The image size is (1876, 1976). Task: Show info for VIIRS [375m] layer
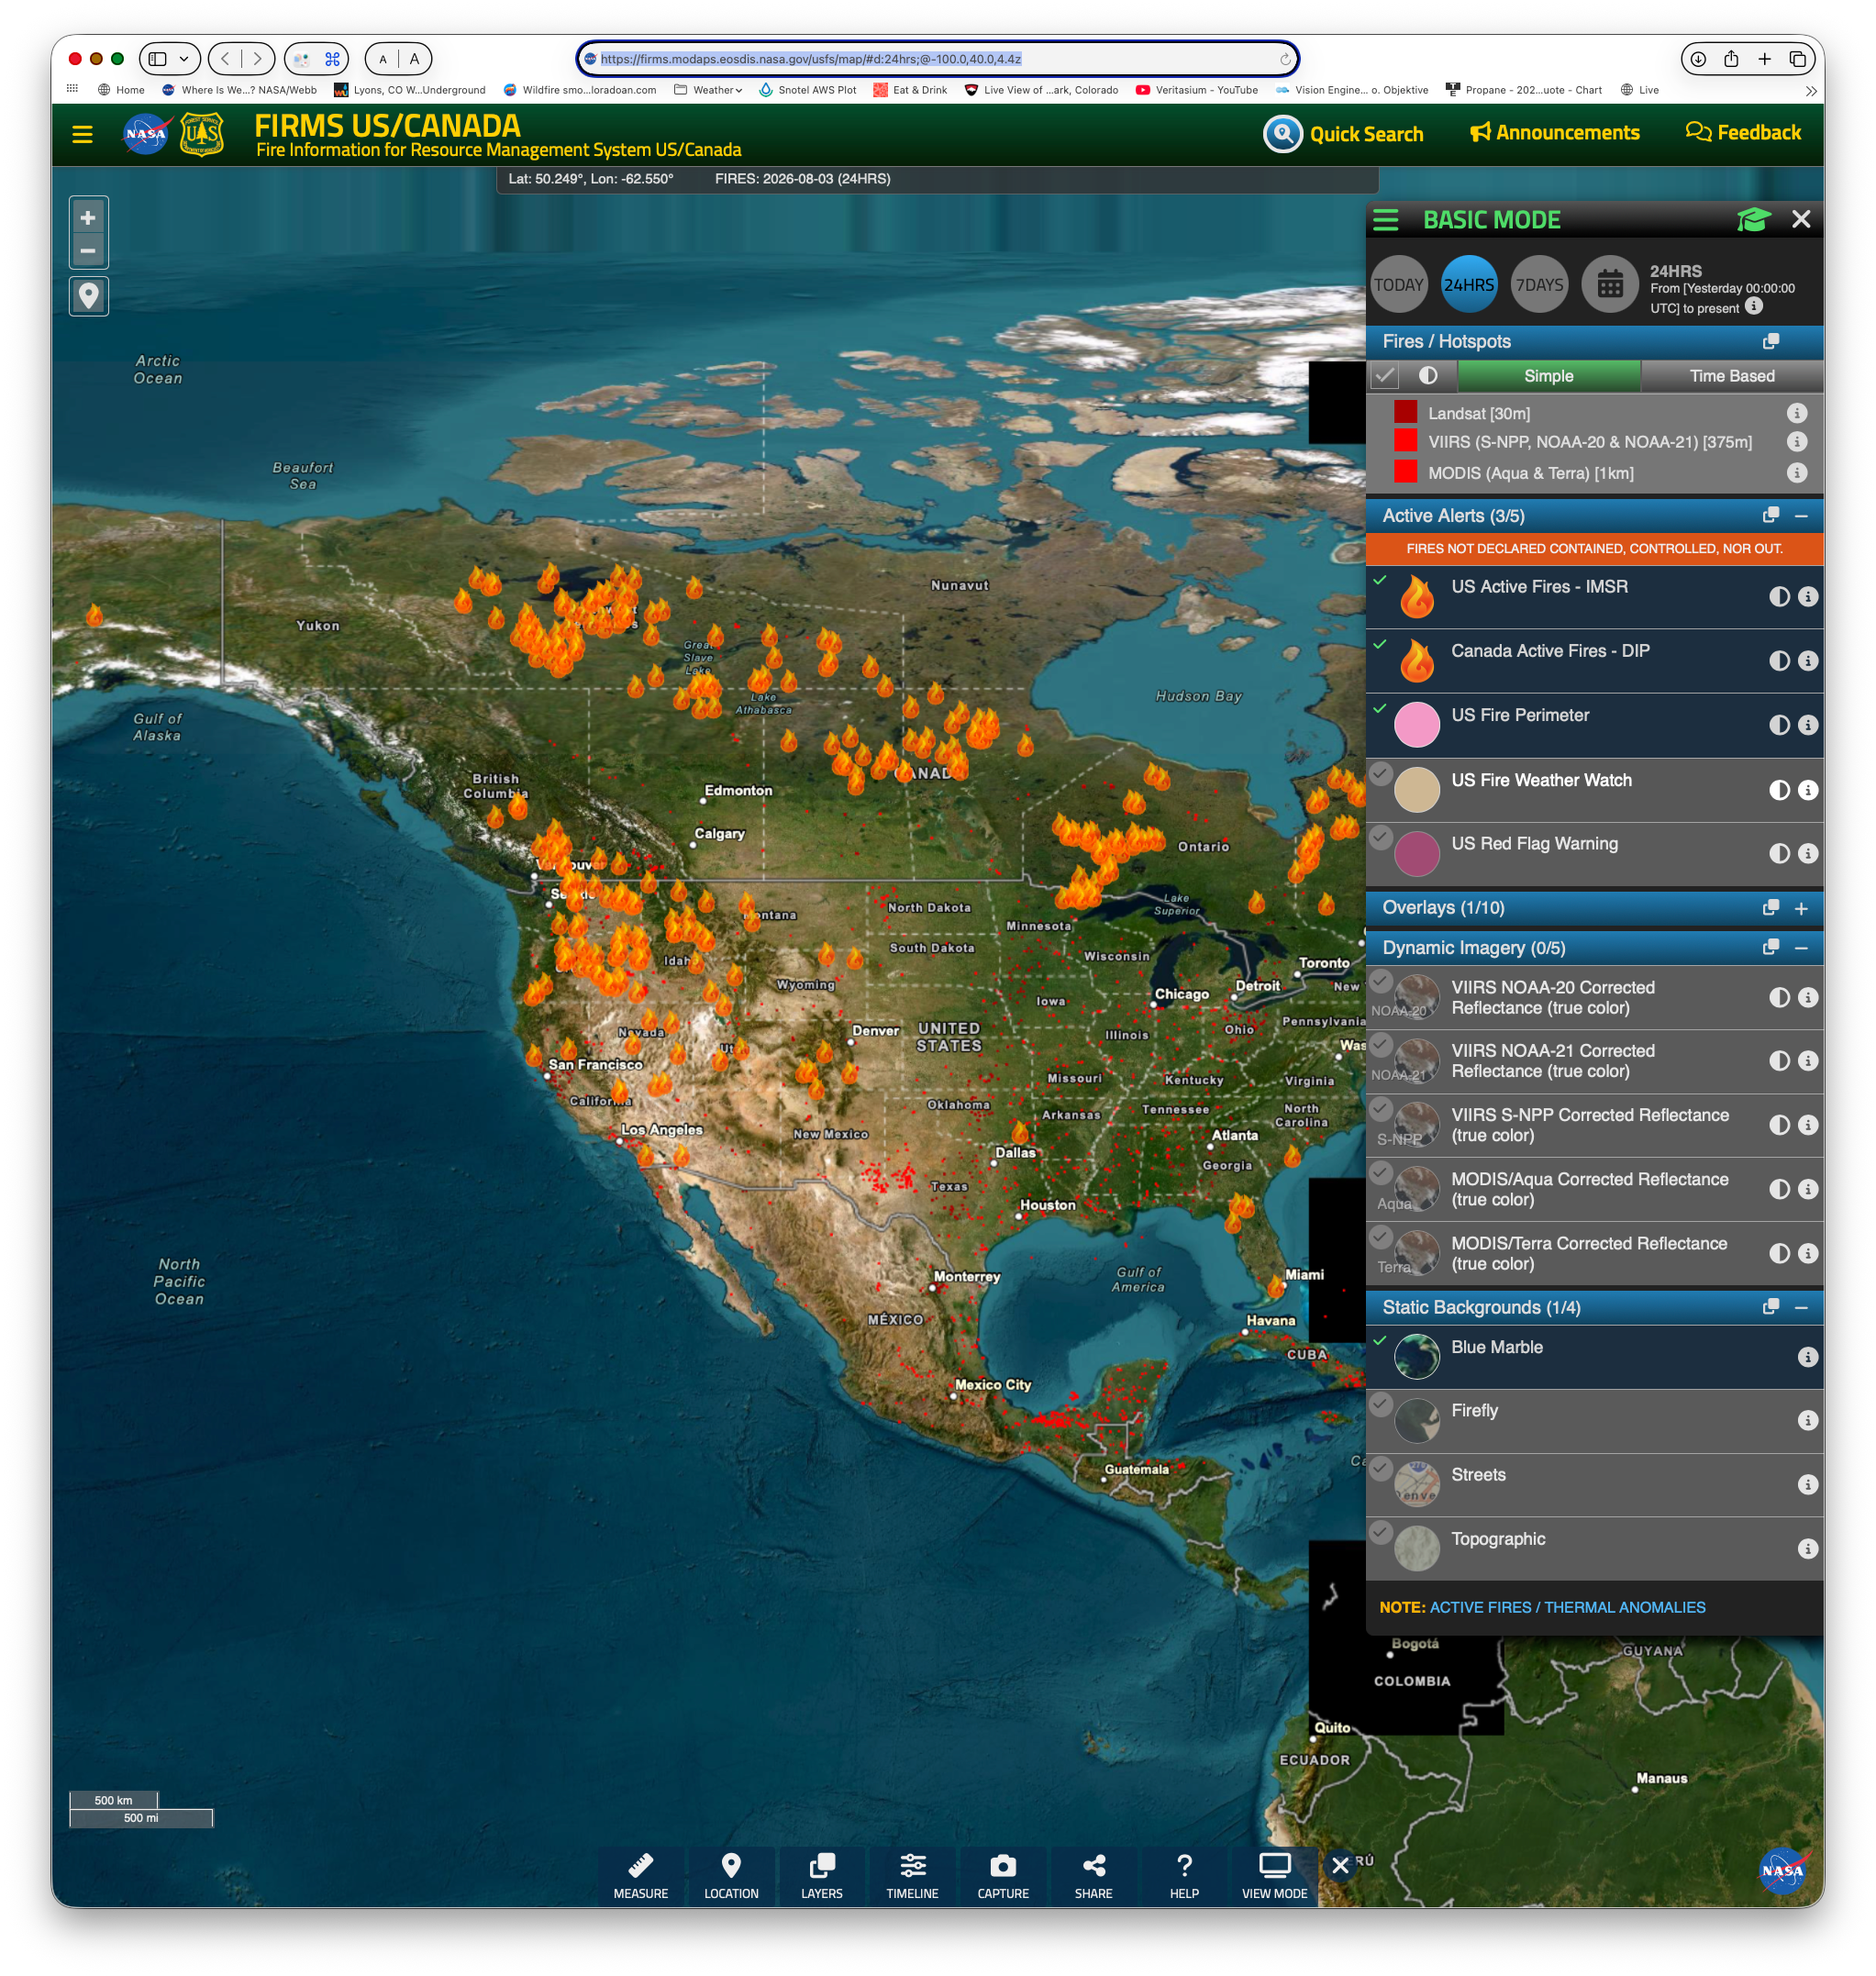tap(1797, 442)
